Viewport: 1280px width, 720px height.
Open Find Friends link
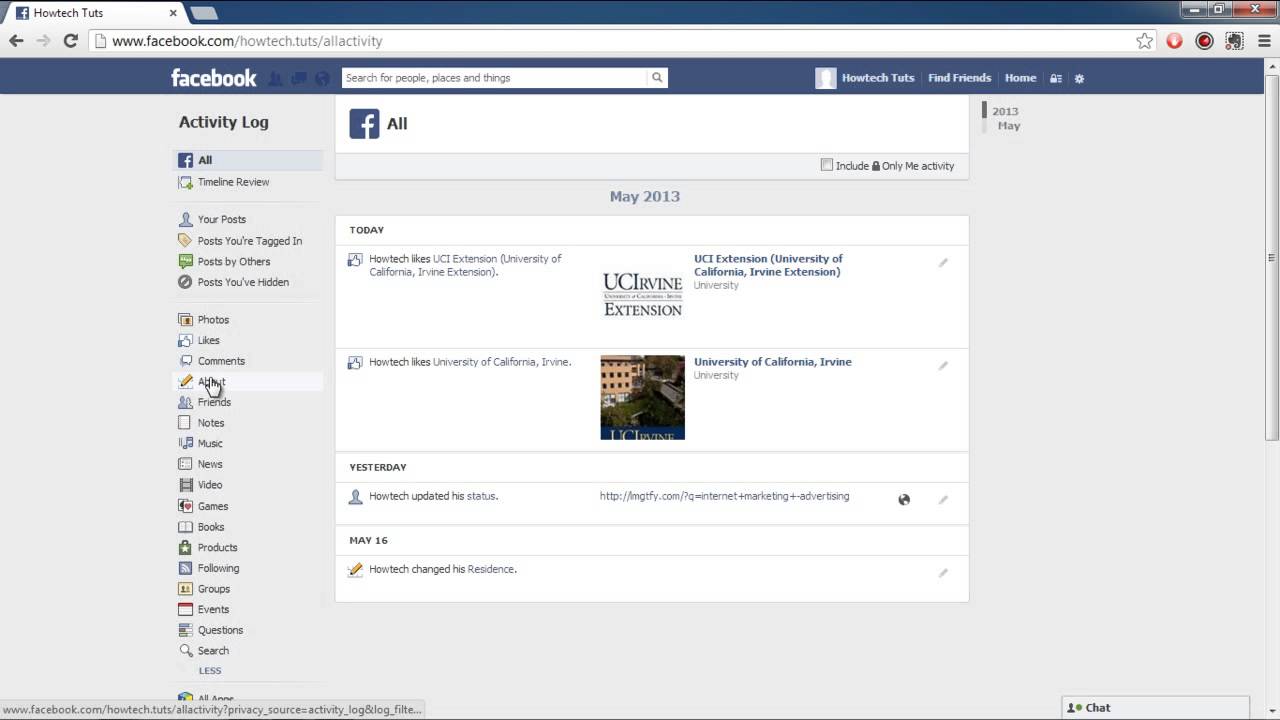[x=959, y=78]
